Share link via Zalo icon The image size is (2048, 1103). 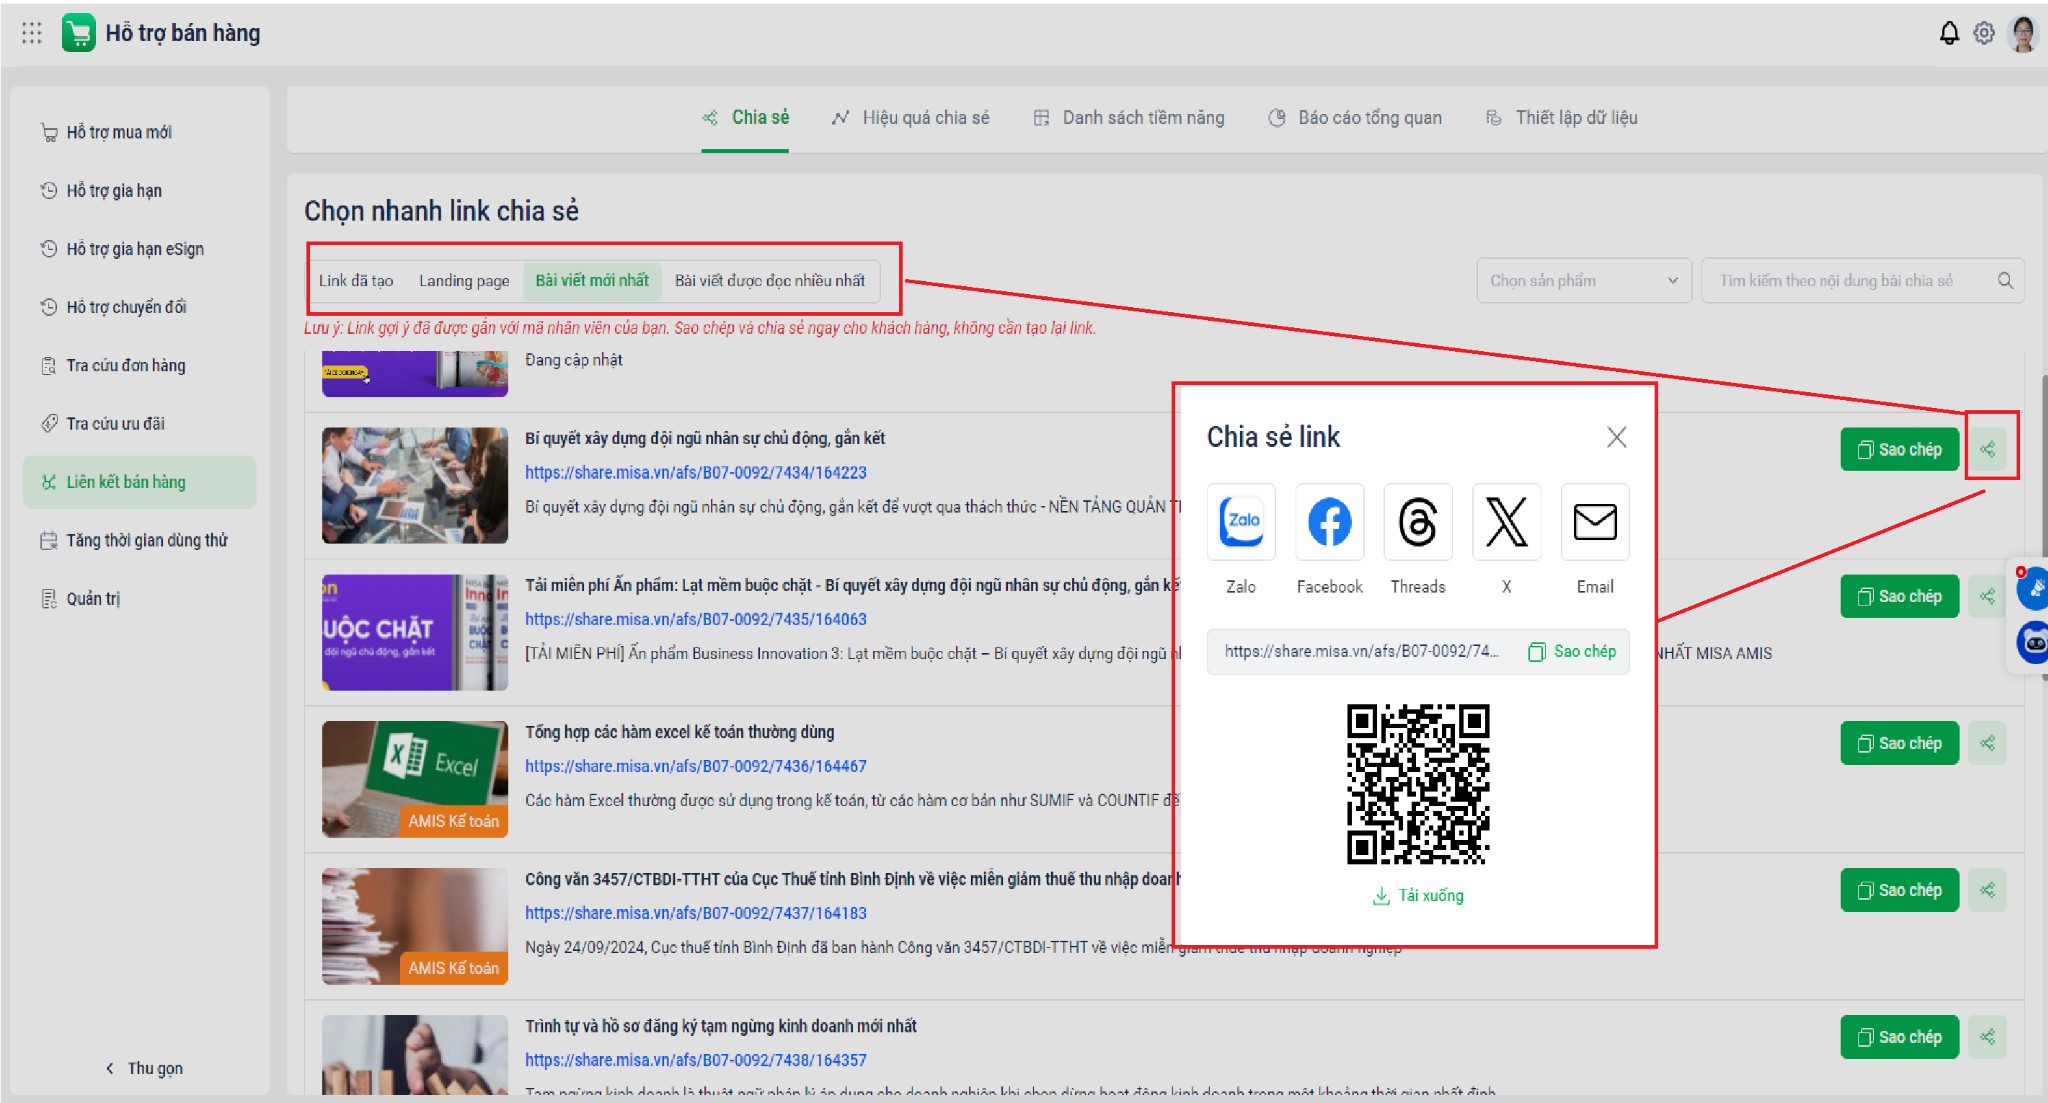[1241, 522]
